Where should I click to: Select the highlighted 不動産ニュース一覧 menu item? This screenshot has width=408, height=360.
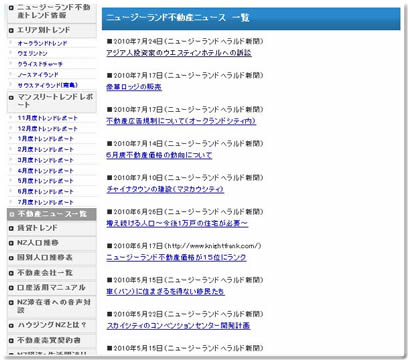tap(52, 214)
